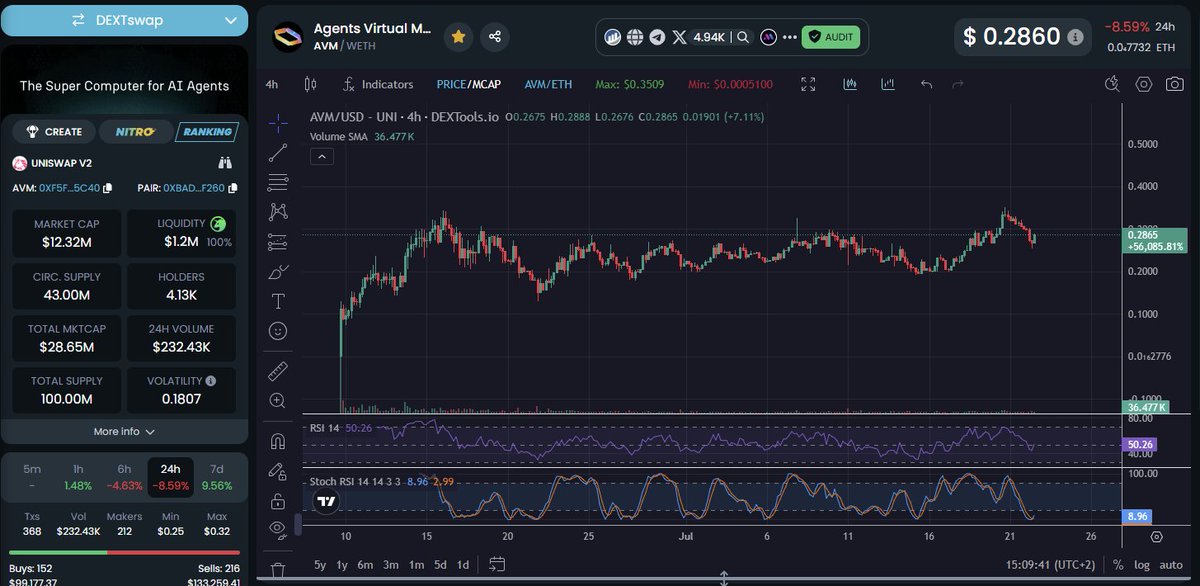Toggle magnet mode for drawings
Viewport: 1200px width, 586px height.
coord(278,441)
